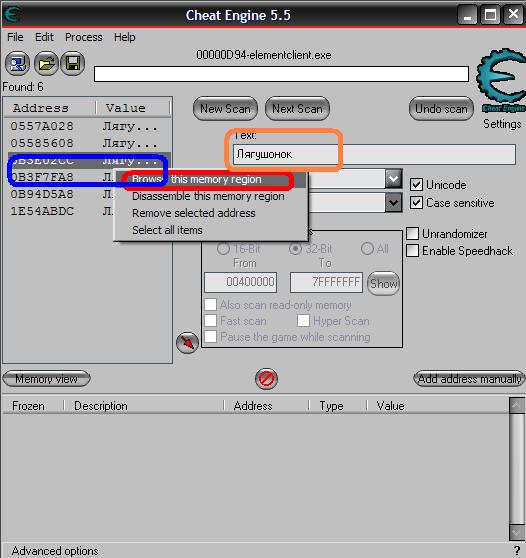Click the New Scan button

pyautogui.click(x=225, y=109)
